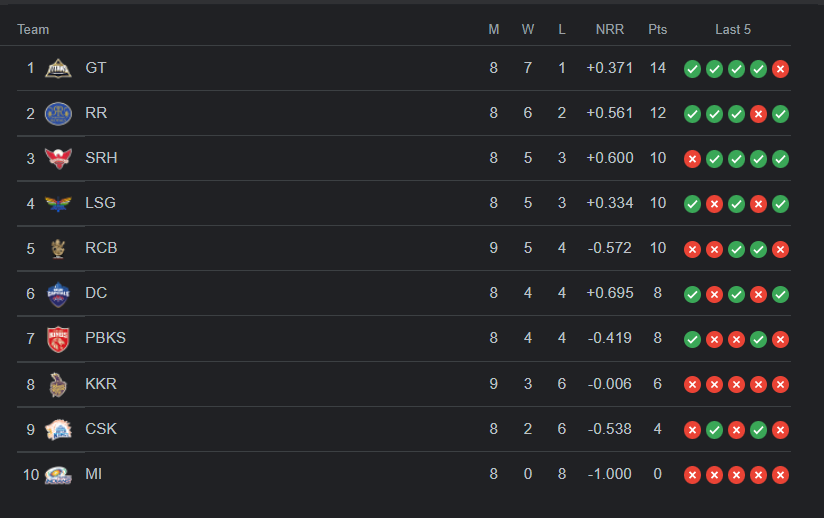Click GT's red loss icon in Last 5
The image size is (824, 518).
point(781,69)
